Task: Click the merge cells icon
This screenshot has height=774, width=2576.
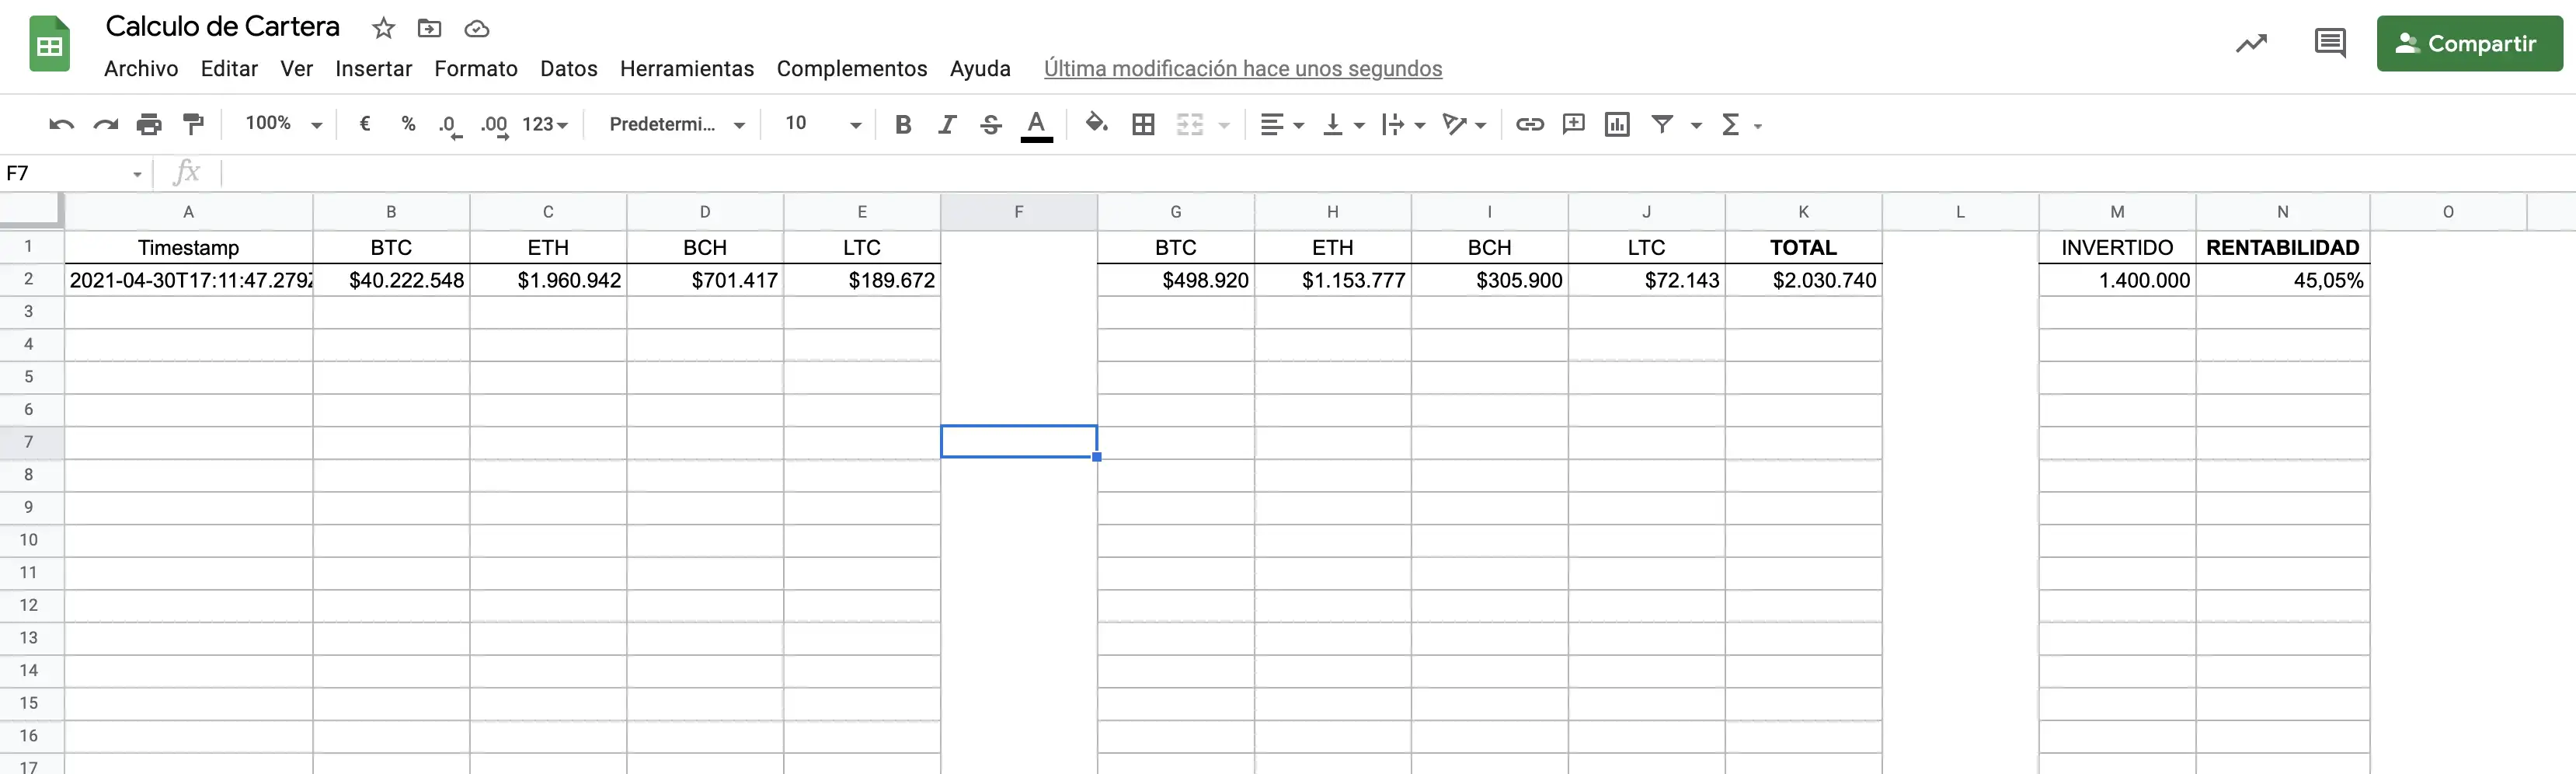Action: [x=1190, y=124]
